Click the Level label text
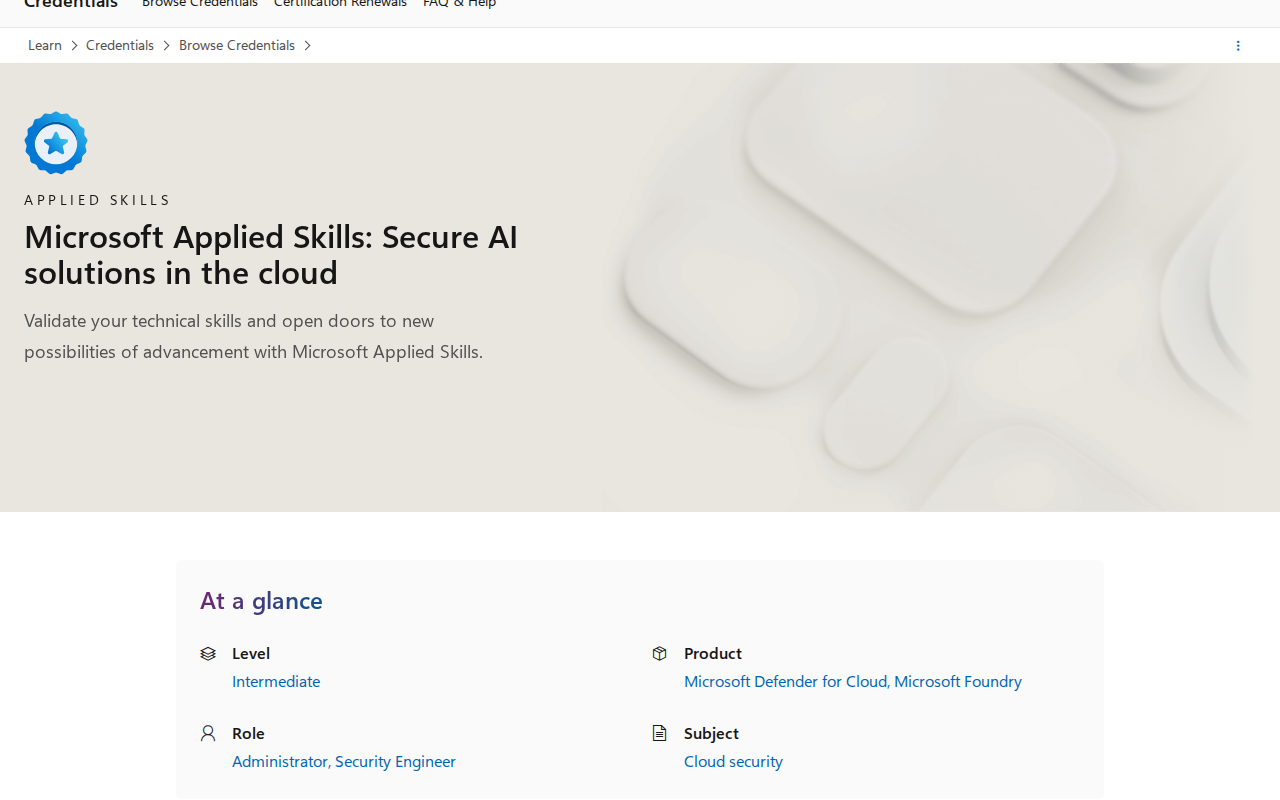This screenshot has width=1280, height=800. click(x=251, y=653)
